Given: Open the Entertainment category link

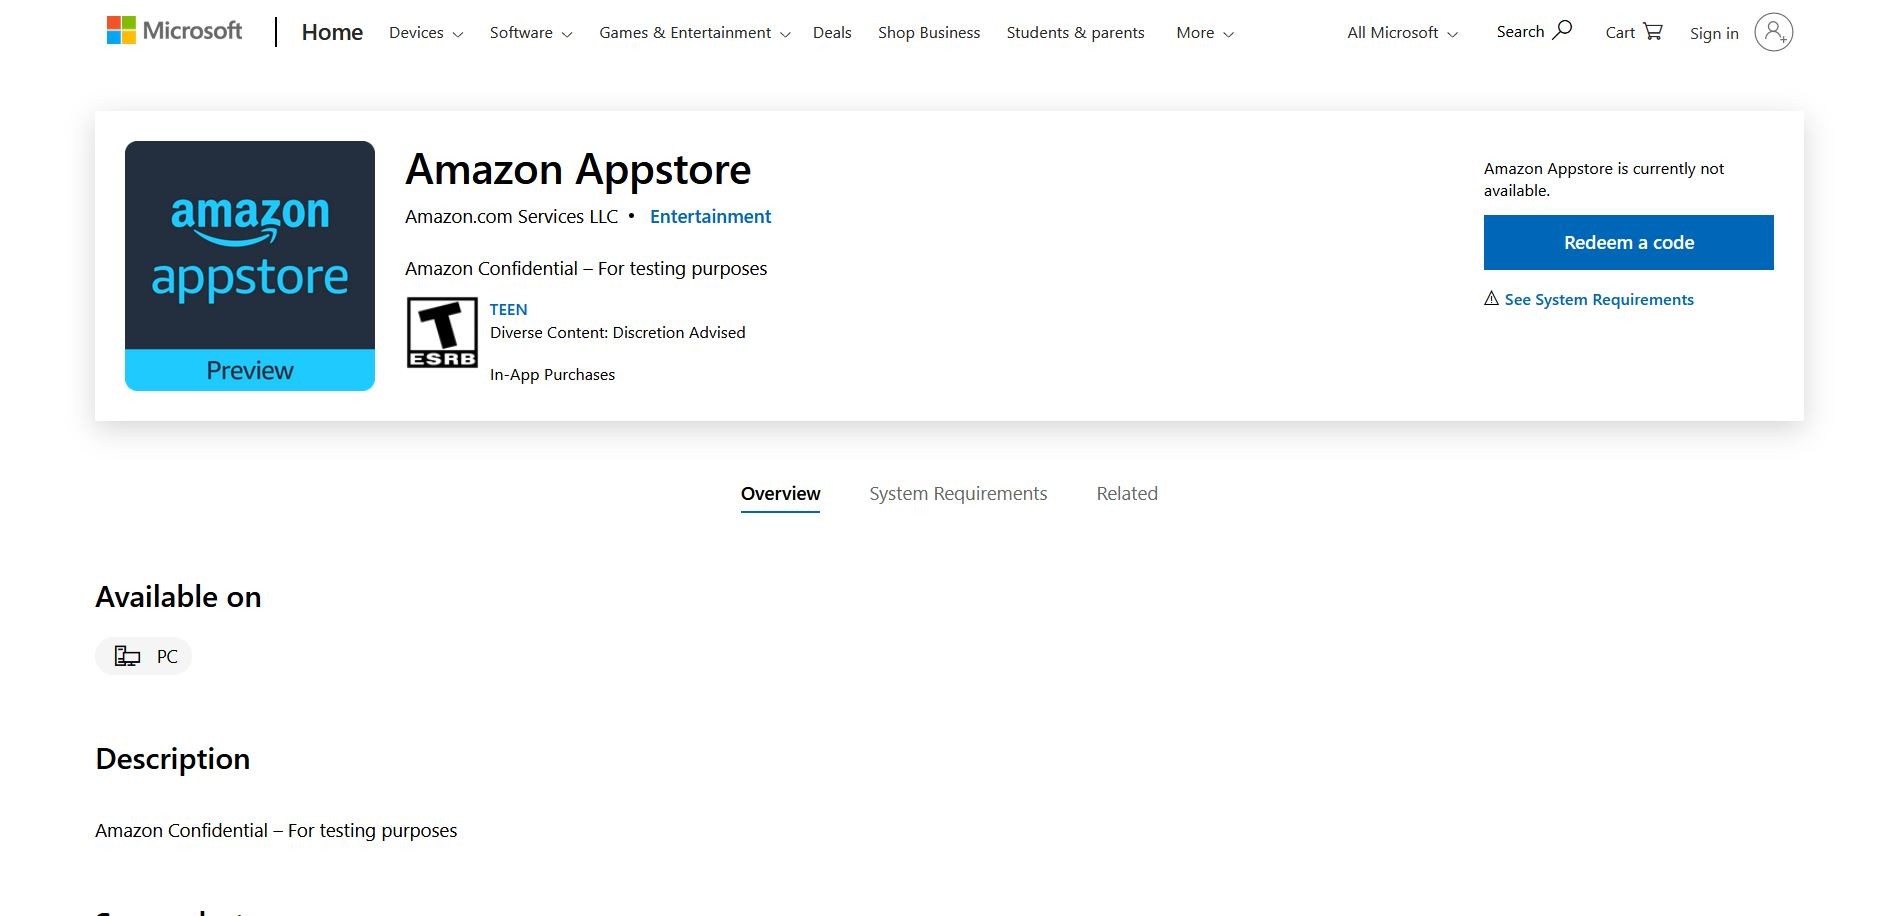Looking at the screenshot, I should 710,217.
